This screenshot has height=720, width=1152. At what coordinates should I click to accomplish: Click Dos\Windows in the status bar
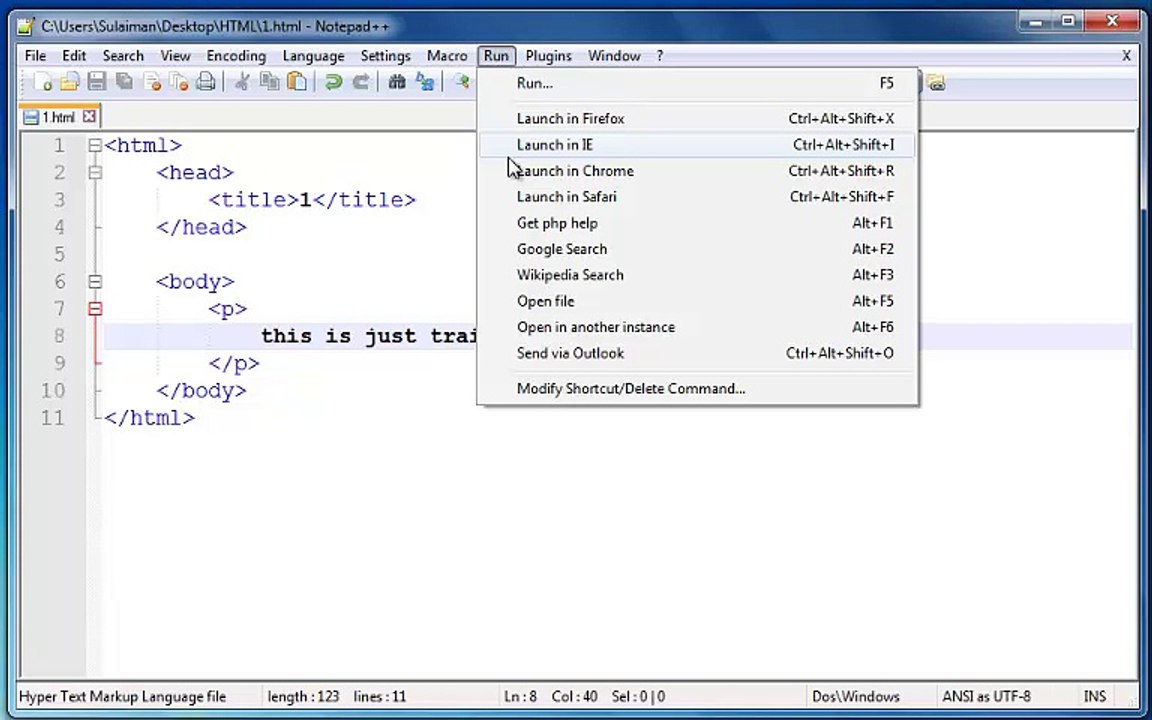pos(855,696)
